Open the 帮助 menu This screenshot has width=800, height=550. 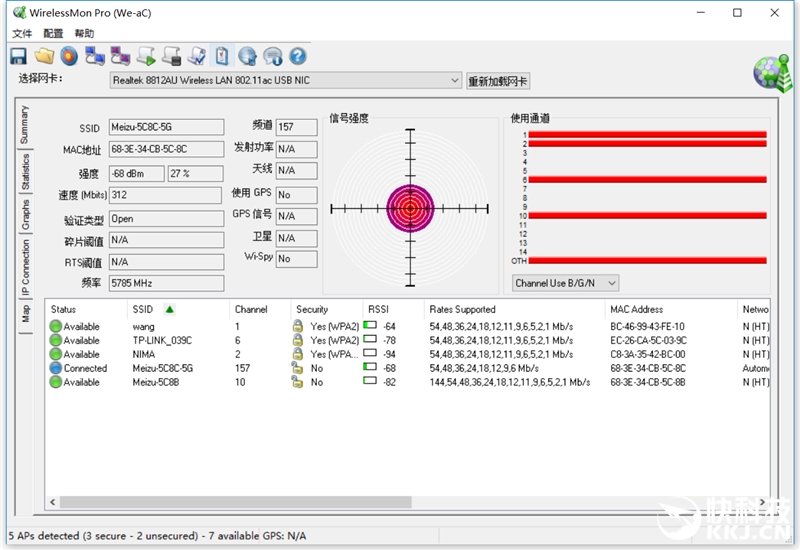point(84,33)
